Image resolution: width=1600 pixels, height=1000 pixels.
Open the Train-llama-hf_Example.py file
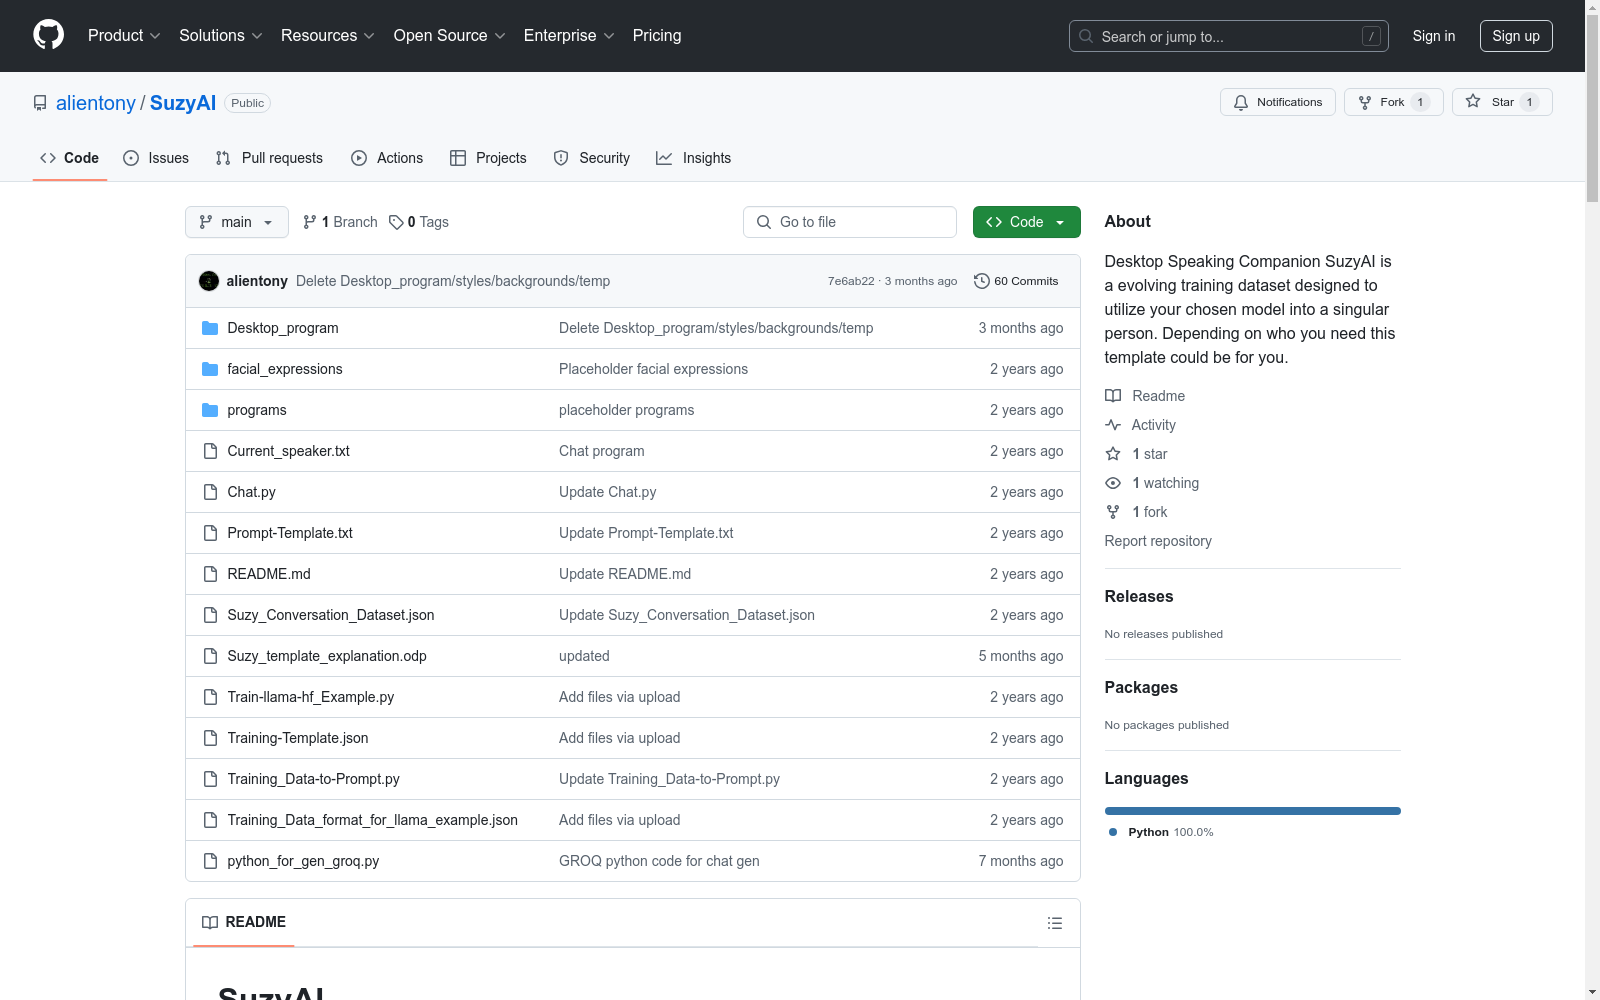pos(311,697)
